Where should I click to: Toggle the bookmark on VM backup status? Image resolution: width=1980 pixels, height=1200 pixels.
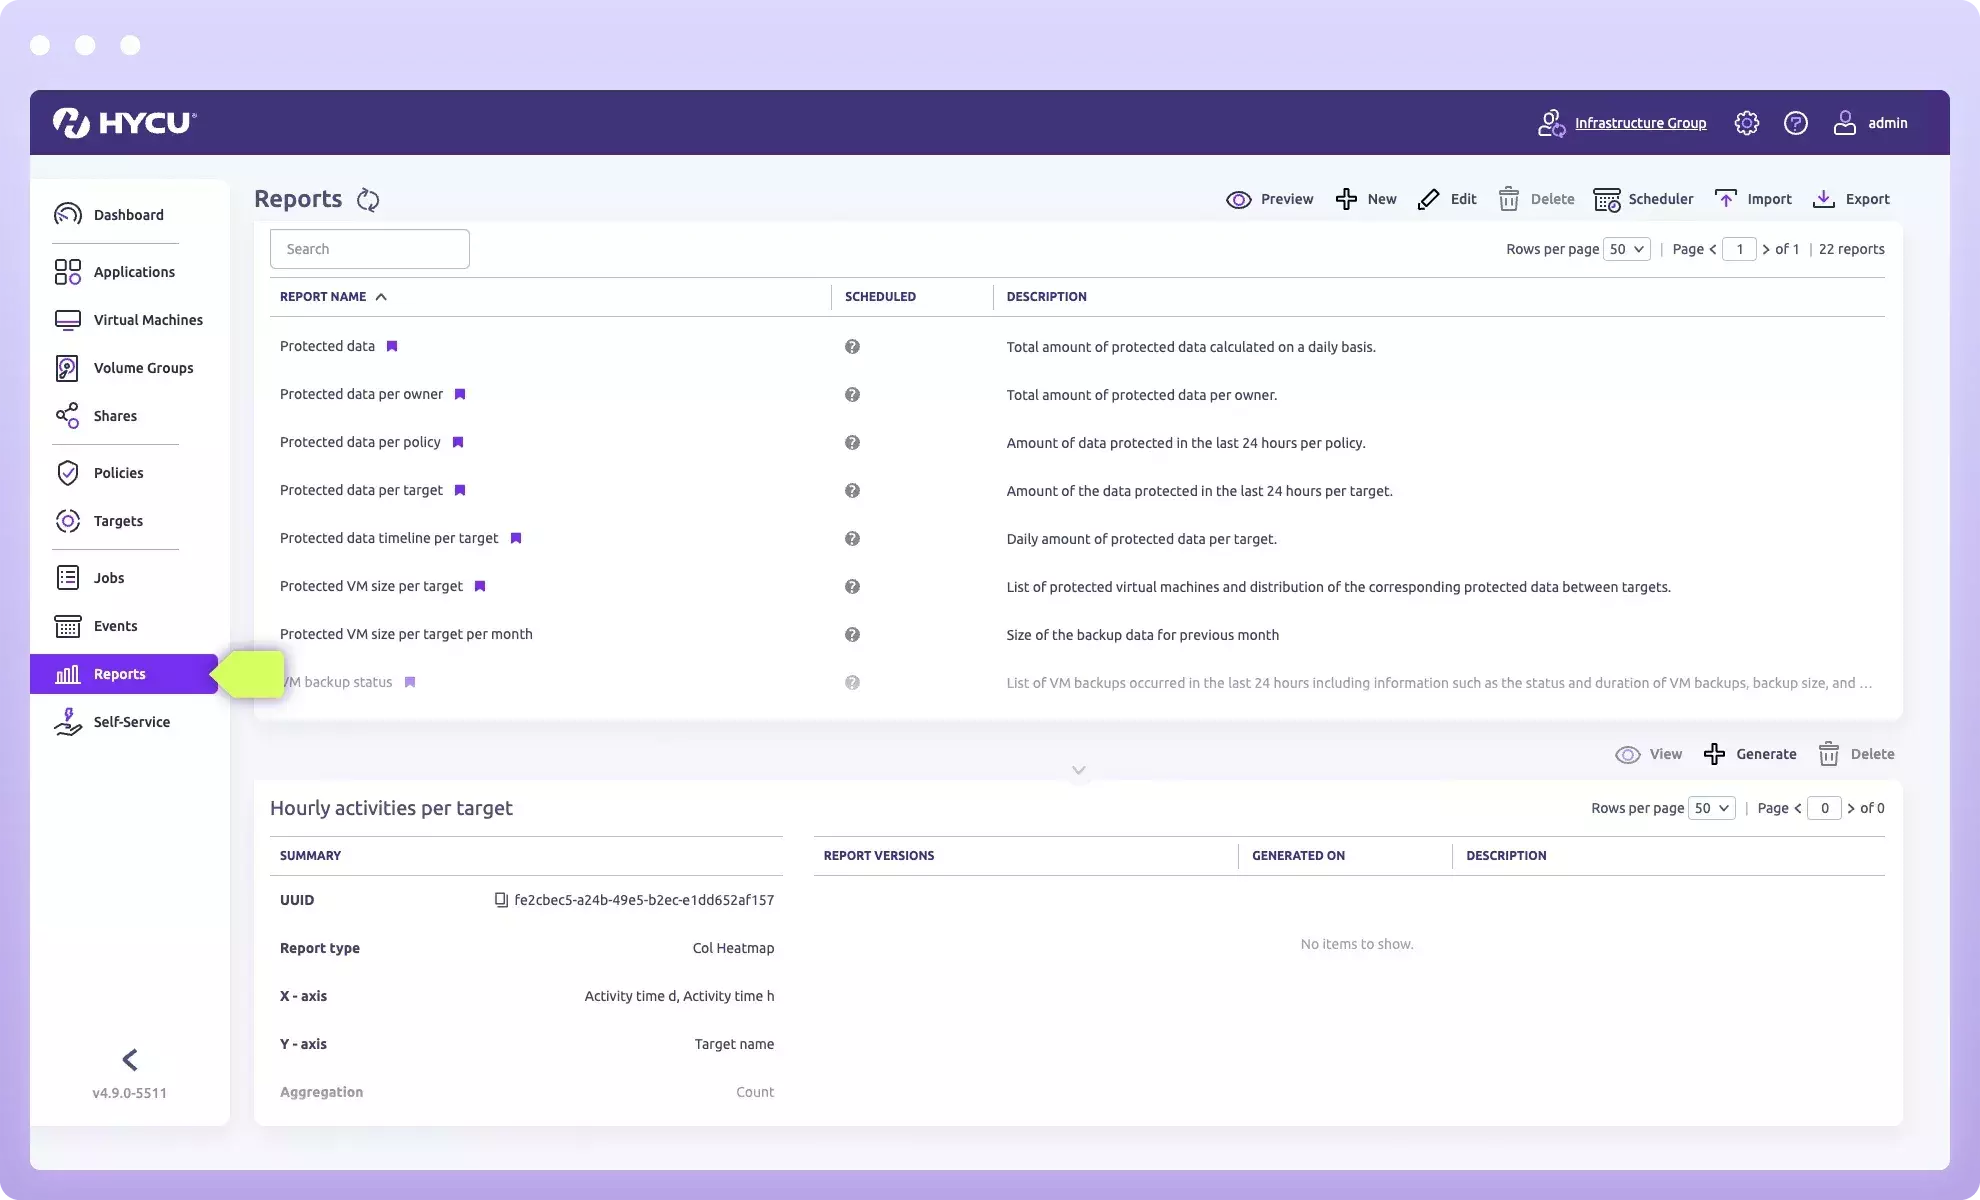click(410, 682)
